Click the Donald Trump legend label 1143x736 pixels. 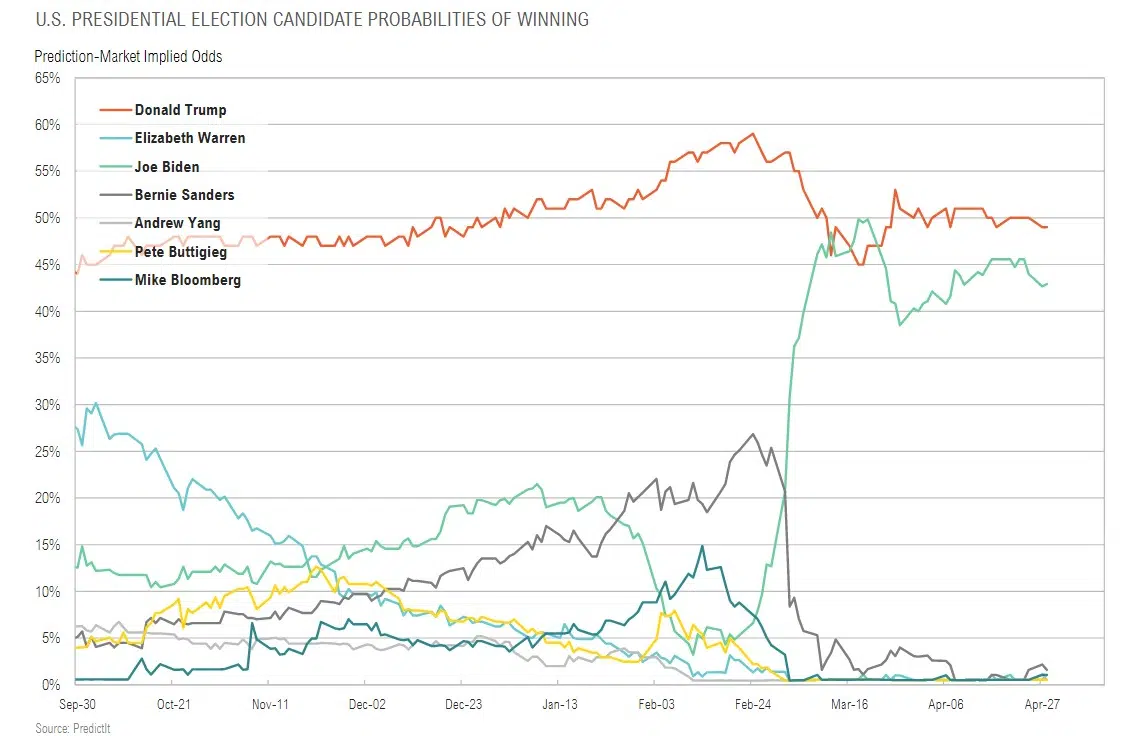[x=180, y=110]
